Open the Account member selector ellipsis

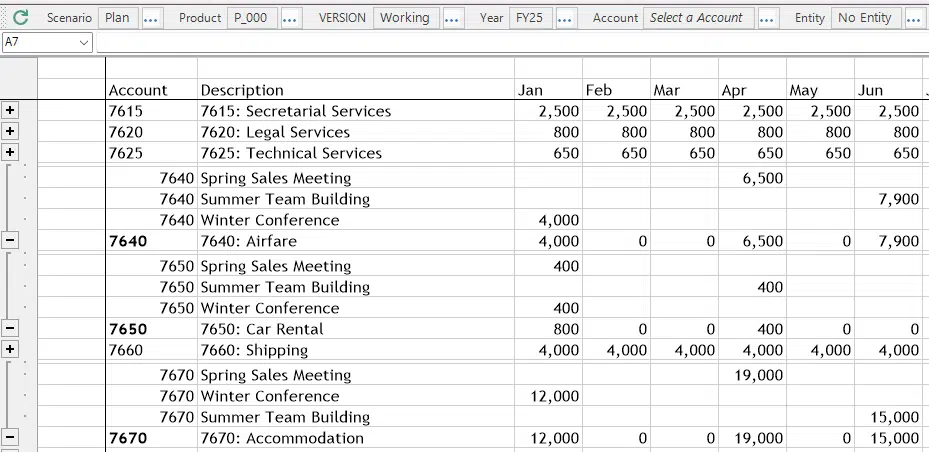pyautogui.click(x=768, y=18)
